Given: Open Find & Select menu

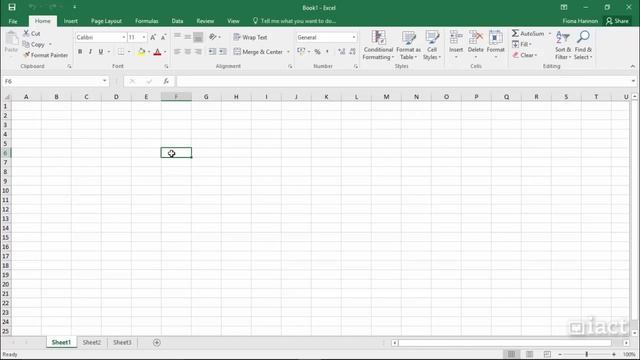Looking at the screenshot, I should tap(583, 45).
